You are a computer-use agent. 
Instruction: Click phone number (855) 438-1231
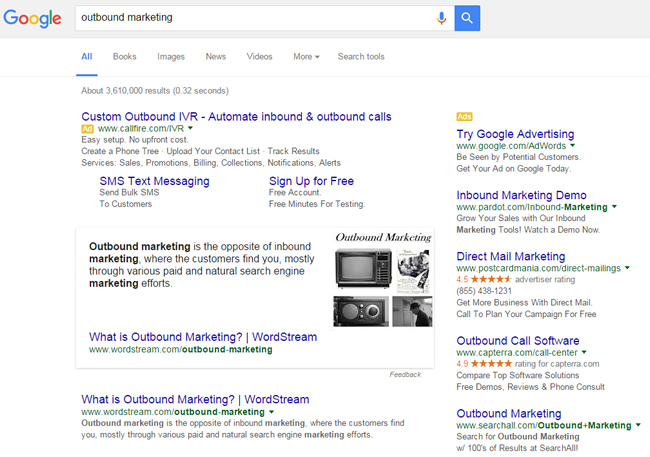(484, 291)
